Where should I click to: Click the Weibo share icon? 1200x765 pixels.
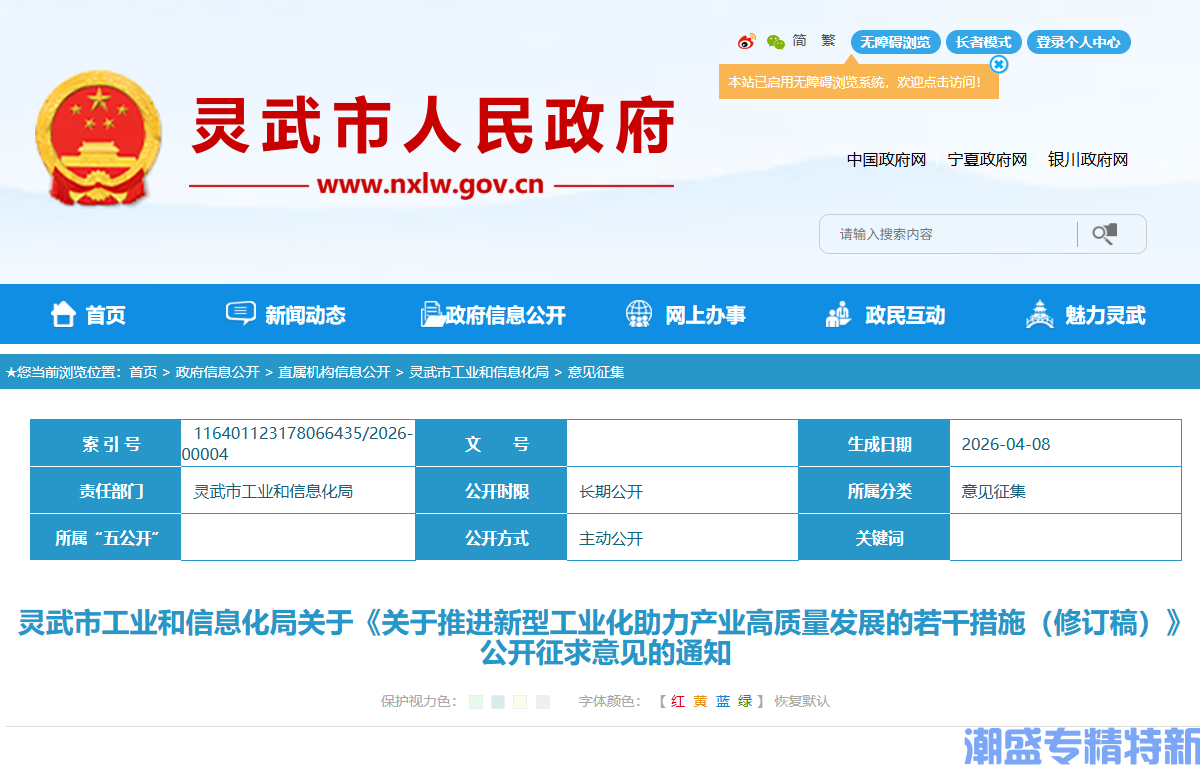pos(748,42)
